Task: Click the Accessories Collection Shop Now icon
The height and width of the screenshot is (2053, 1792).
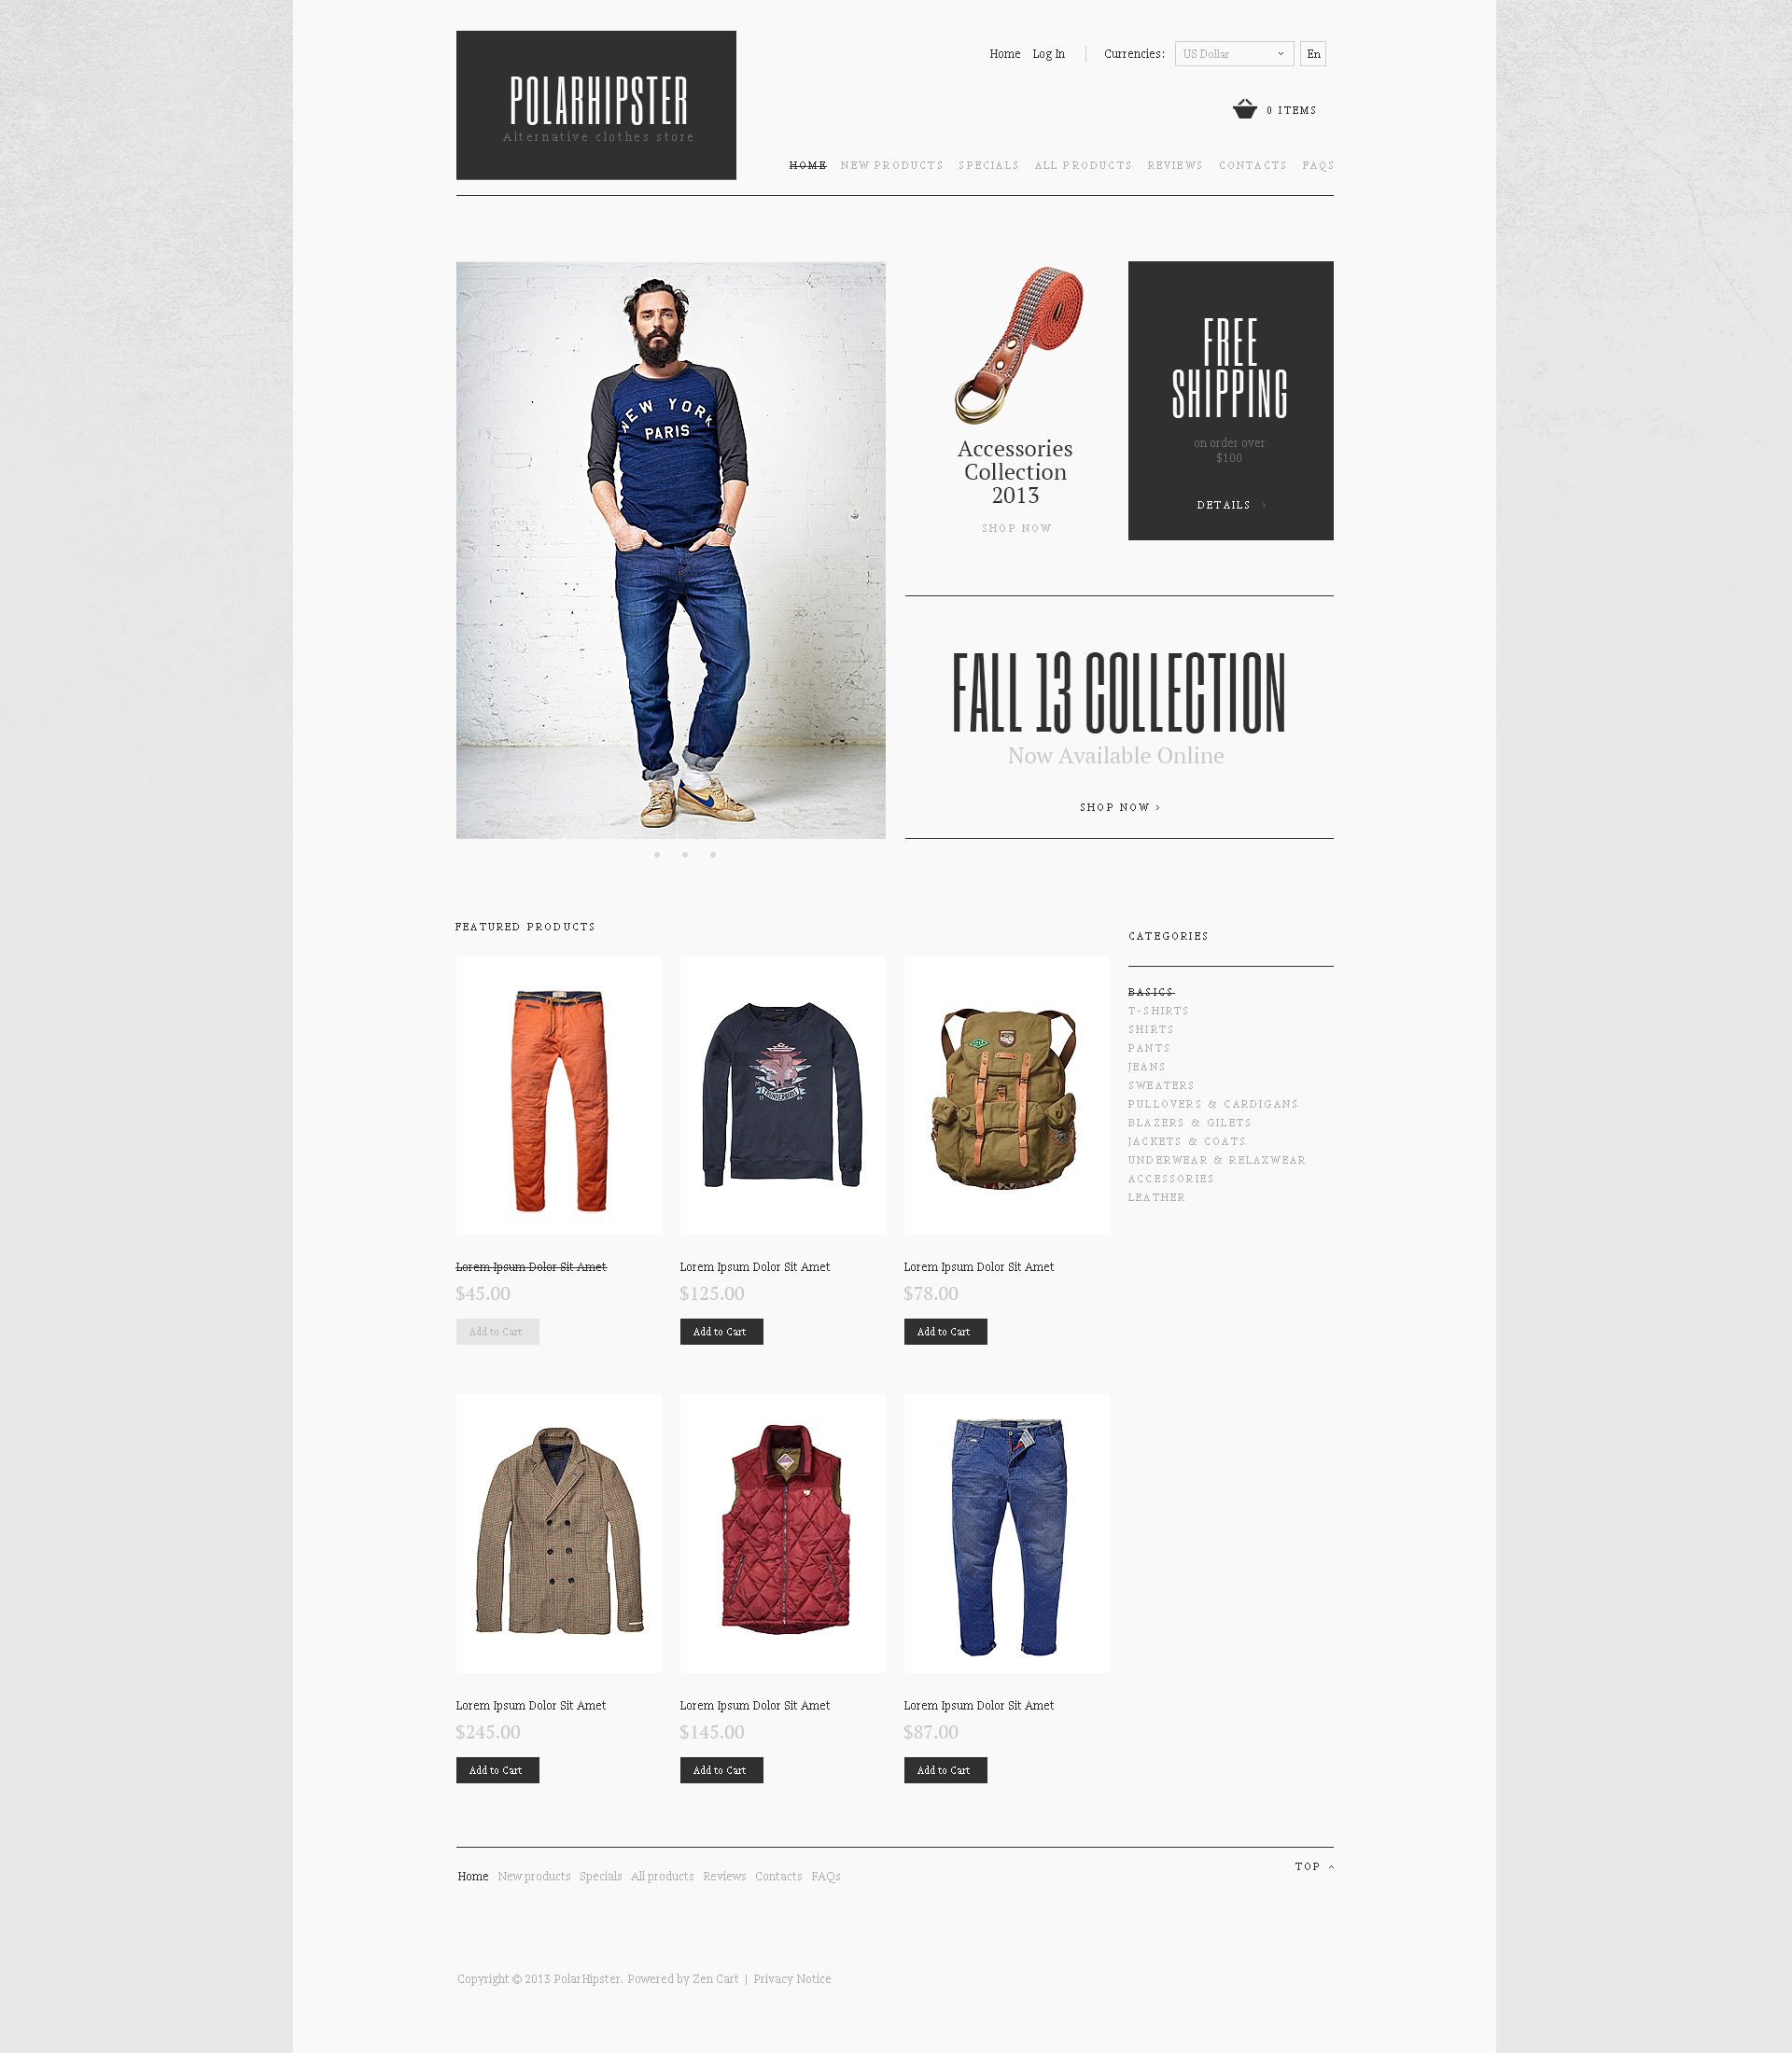Action: click(x=1015, y=527)
